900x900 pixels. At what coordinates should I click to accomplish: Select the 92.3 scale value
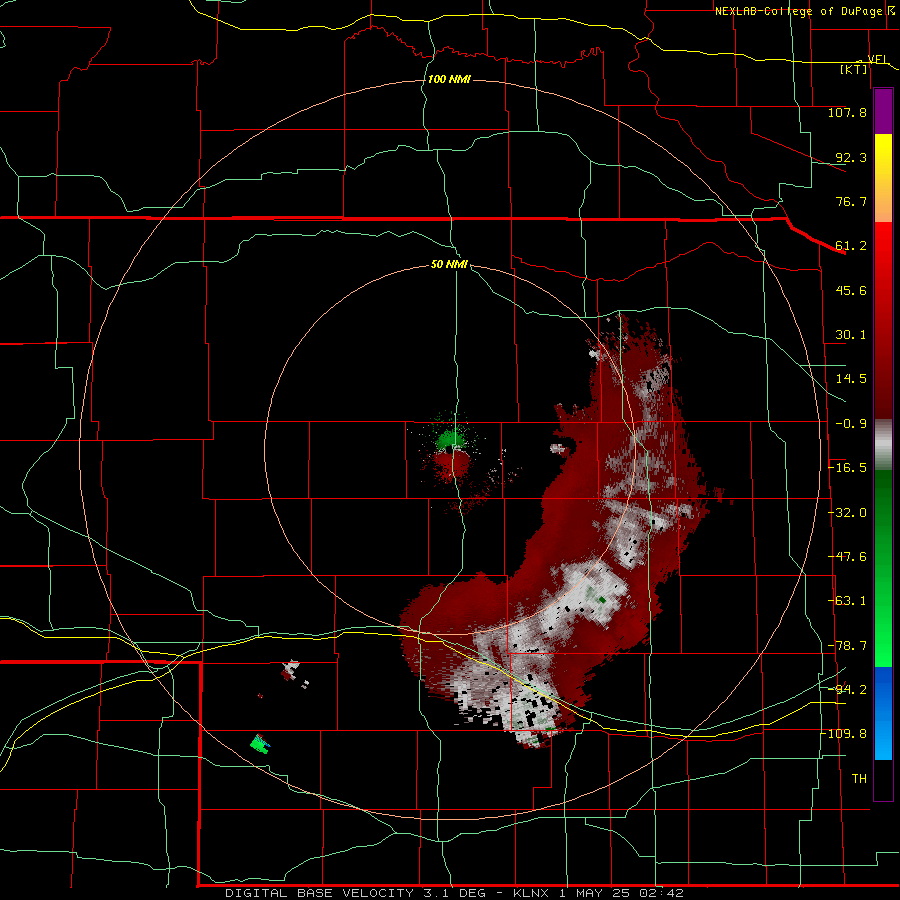[851, 157]
